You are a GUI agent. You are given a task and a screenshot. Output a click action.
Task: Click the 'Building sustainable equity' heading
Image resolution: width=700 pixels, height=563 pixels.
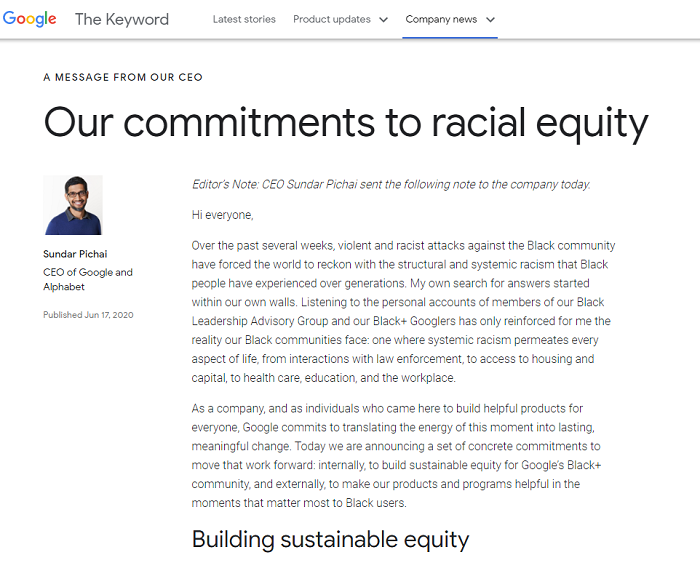coord(330,540)
